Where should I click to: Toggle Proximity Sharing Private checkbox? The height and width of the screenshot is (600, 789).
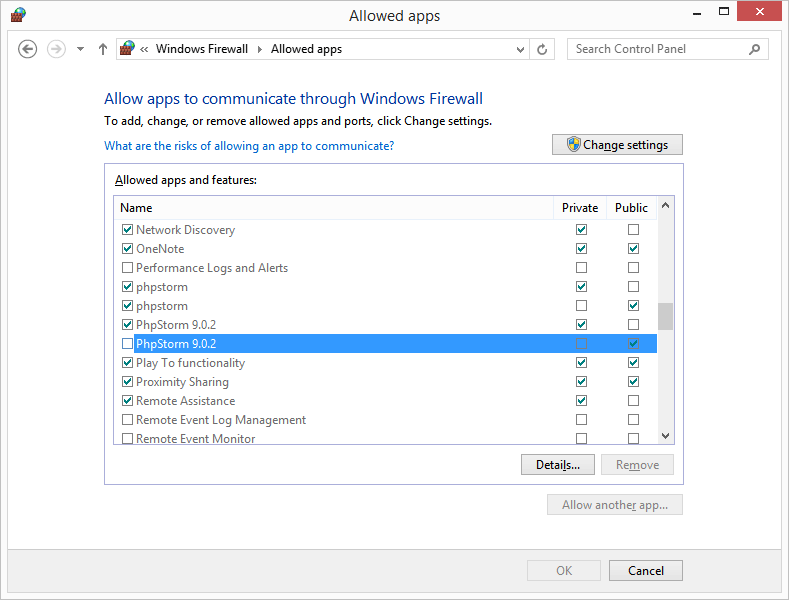tap(581, 382)
